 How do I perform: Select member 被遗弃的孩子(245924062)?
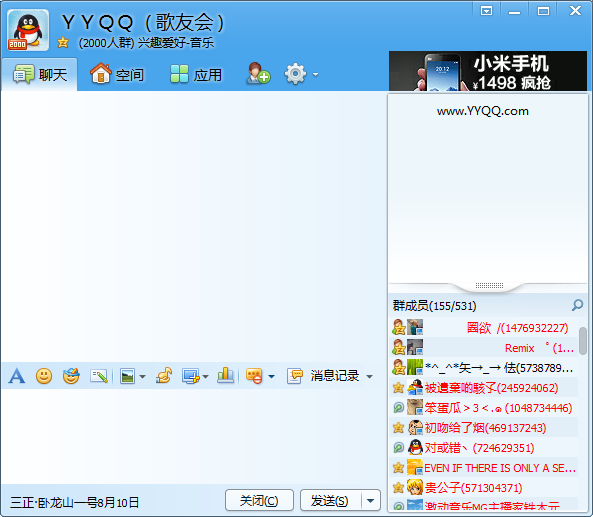coord(484,388)
